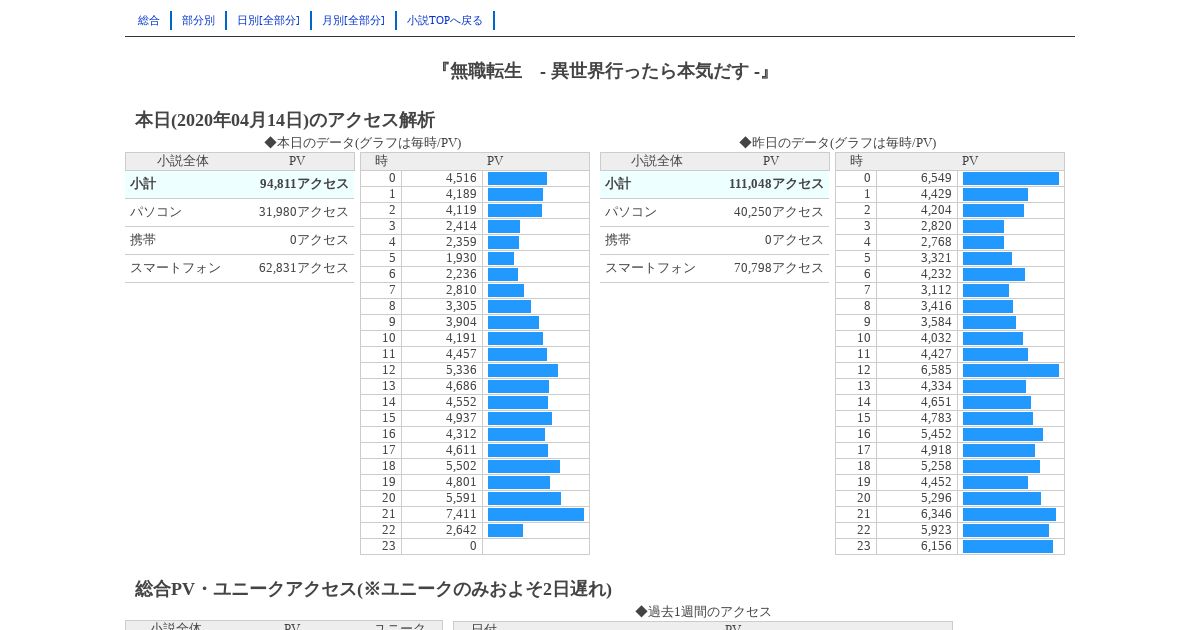This screenshot has height=630, width=1200.
Task: Click today's hour 22 PV 2,642
Action: (x=461, y=530)
